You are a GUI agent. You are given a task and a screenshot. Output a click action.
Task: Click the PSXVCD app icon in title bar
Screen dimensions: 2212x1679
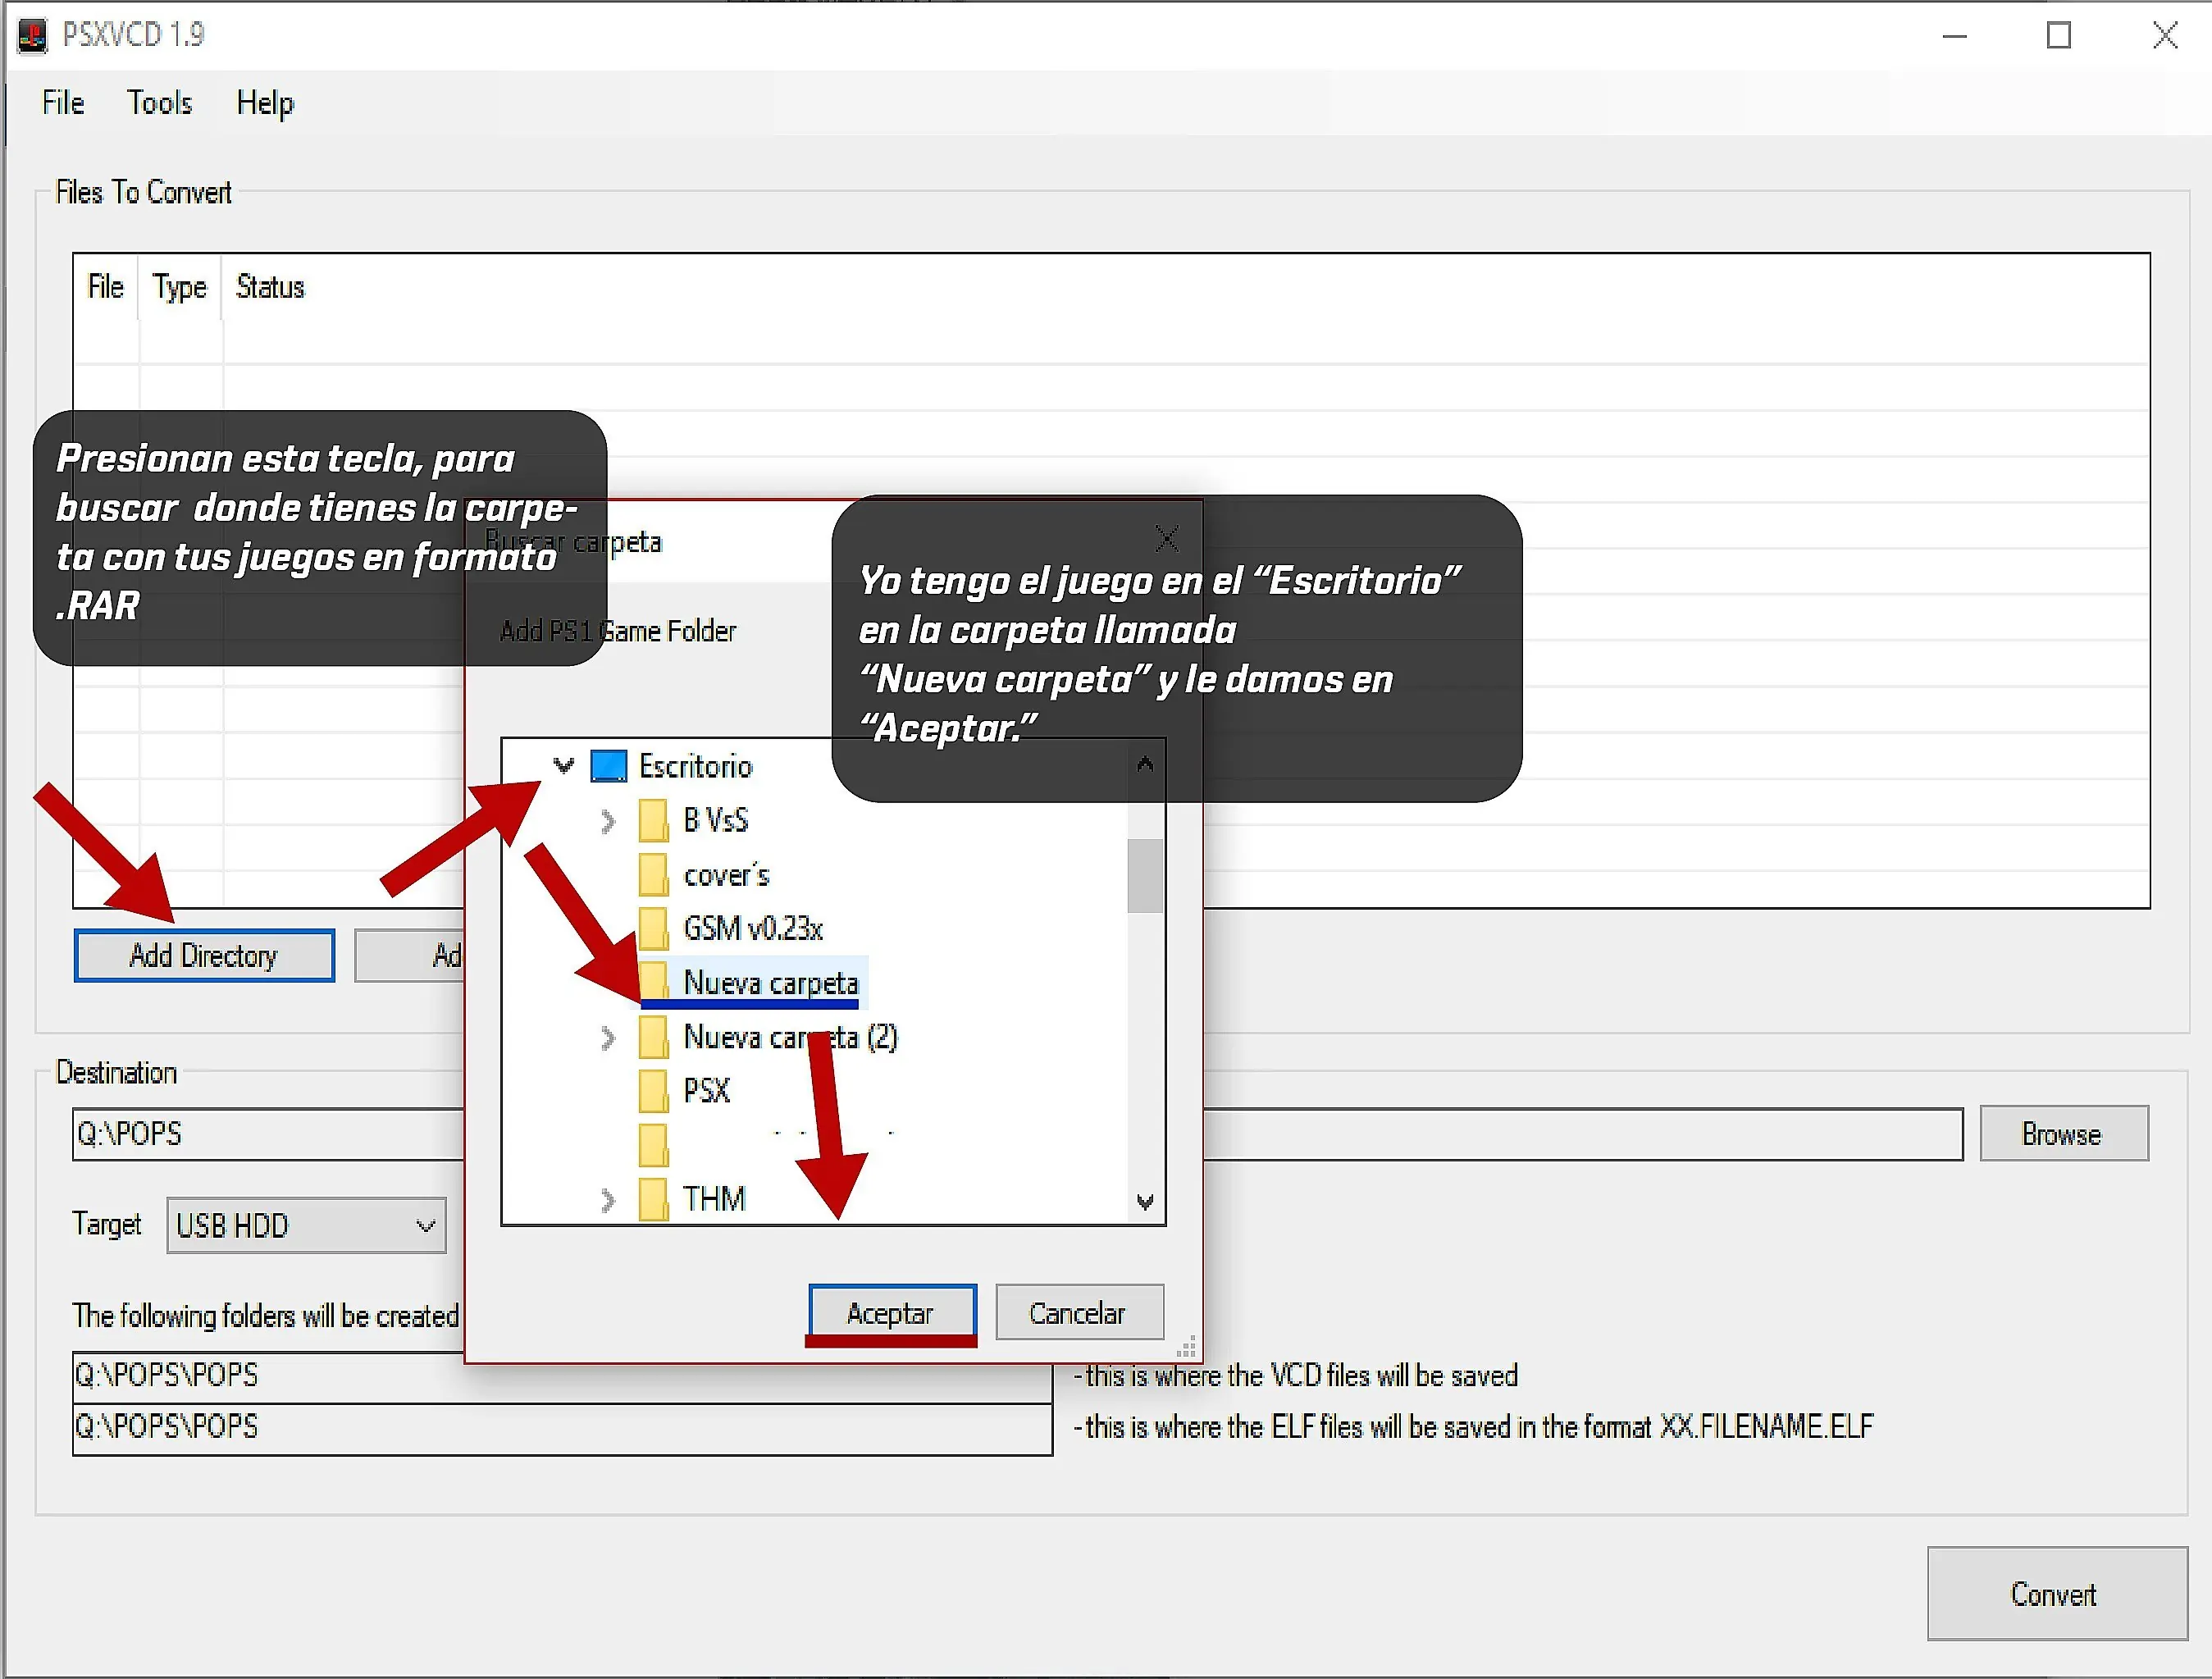coord(32,35)
